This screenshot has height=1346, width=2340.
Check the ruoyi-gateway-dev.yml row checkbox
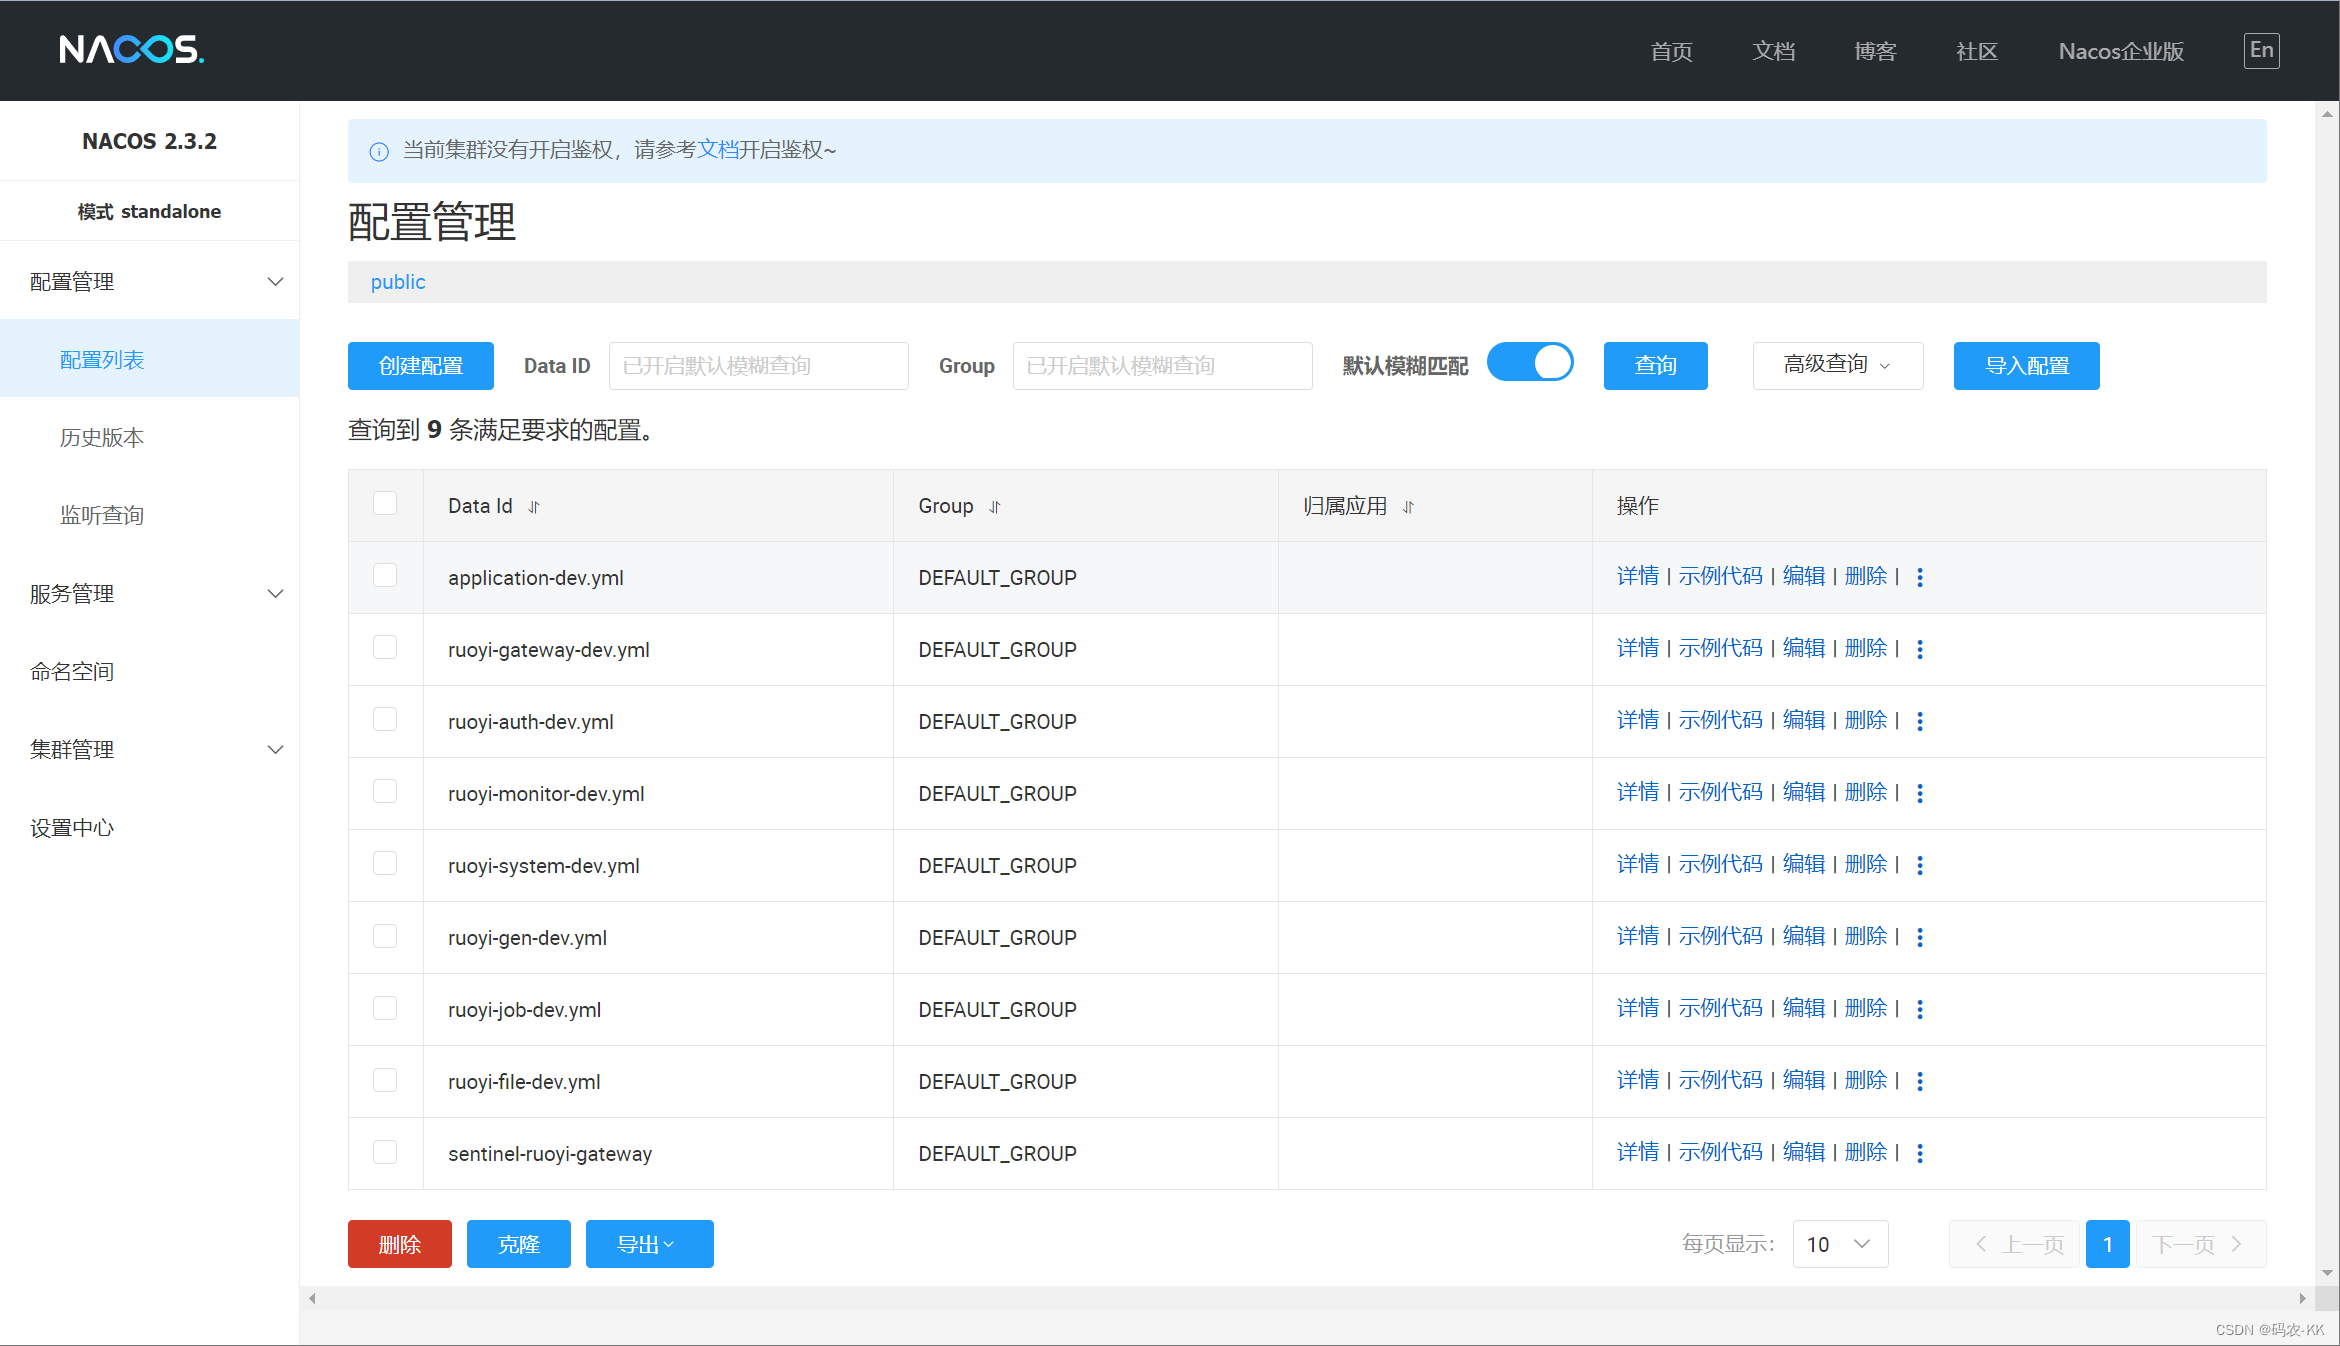tap(385, 647)
